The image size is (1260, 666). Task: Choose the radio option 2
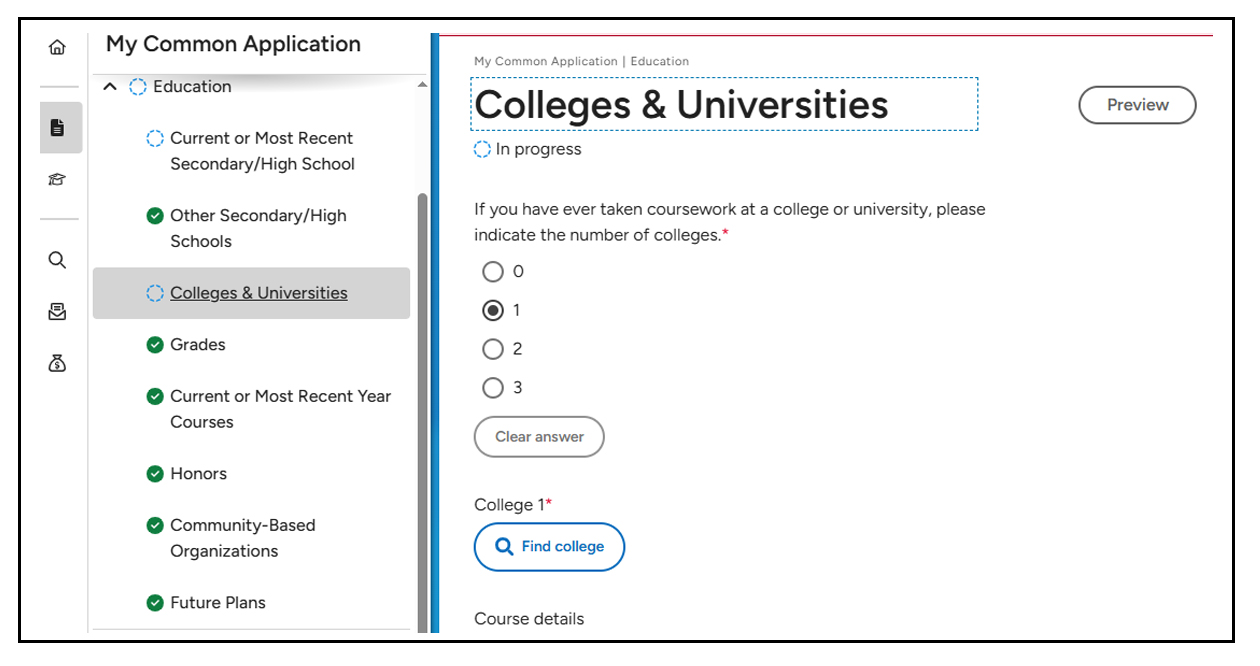pos(493,348)
